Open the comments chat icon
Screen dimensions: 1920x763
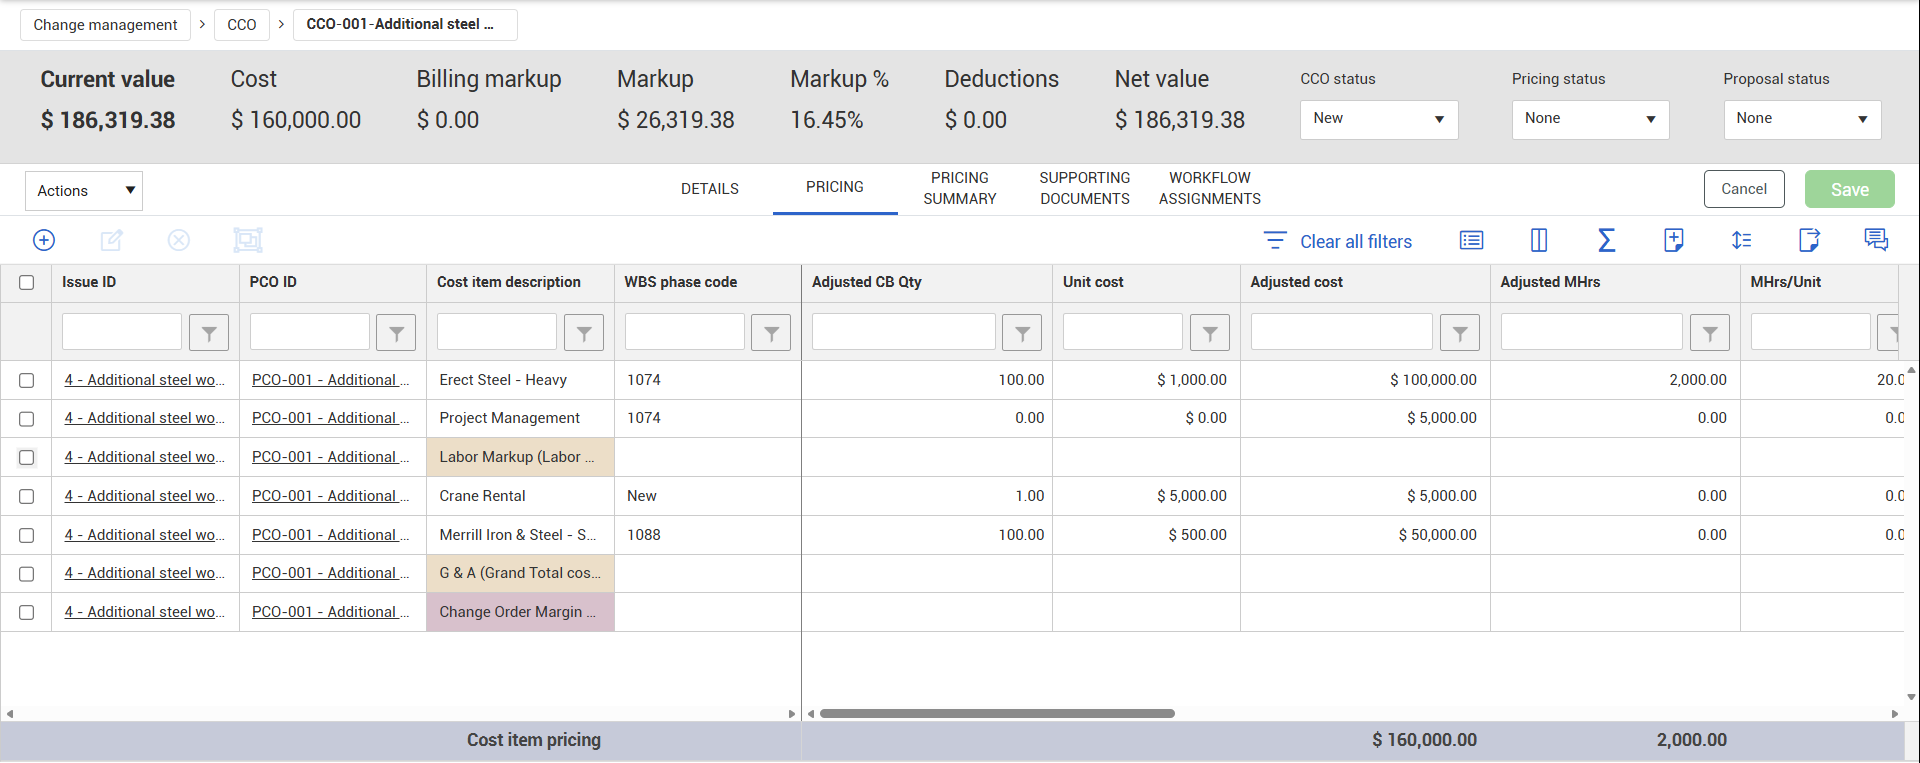1876,240
